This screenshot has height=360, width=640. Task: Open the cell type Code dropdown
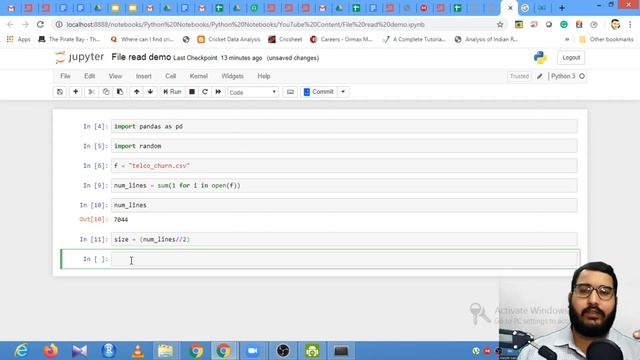click(253, 92)
